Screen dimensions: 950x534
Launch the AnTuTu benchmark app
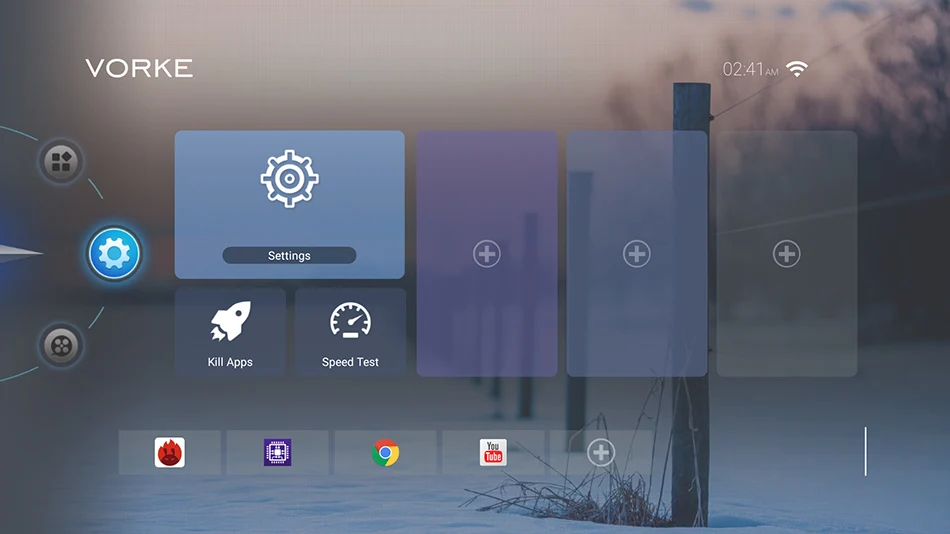point(170,452)
